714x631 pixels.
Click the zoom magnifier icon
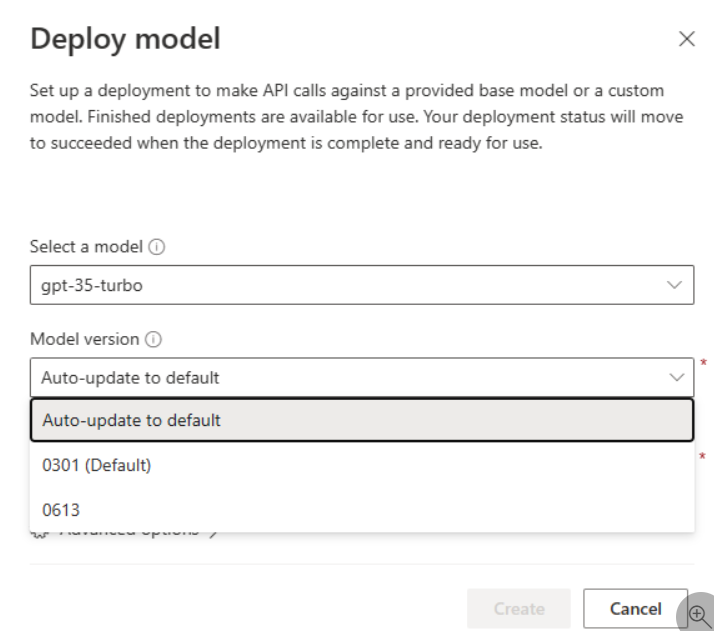pyautogui.click(x=698, y=614)
